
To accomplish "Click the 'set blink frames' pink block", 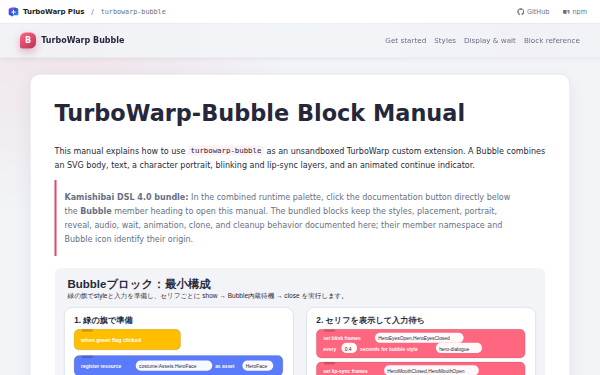I will point(421,343).
